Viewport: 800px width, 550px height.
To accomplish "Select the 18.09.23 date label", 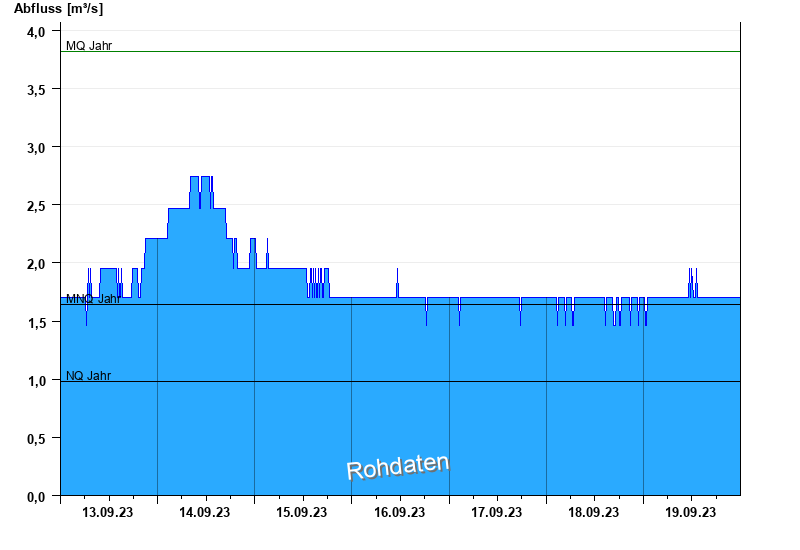I will click(x=594, y=513).
